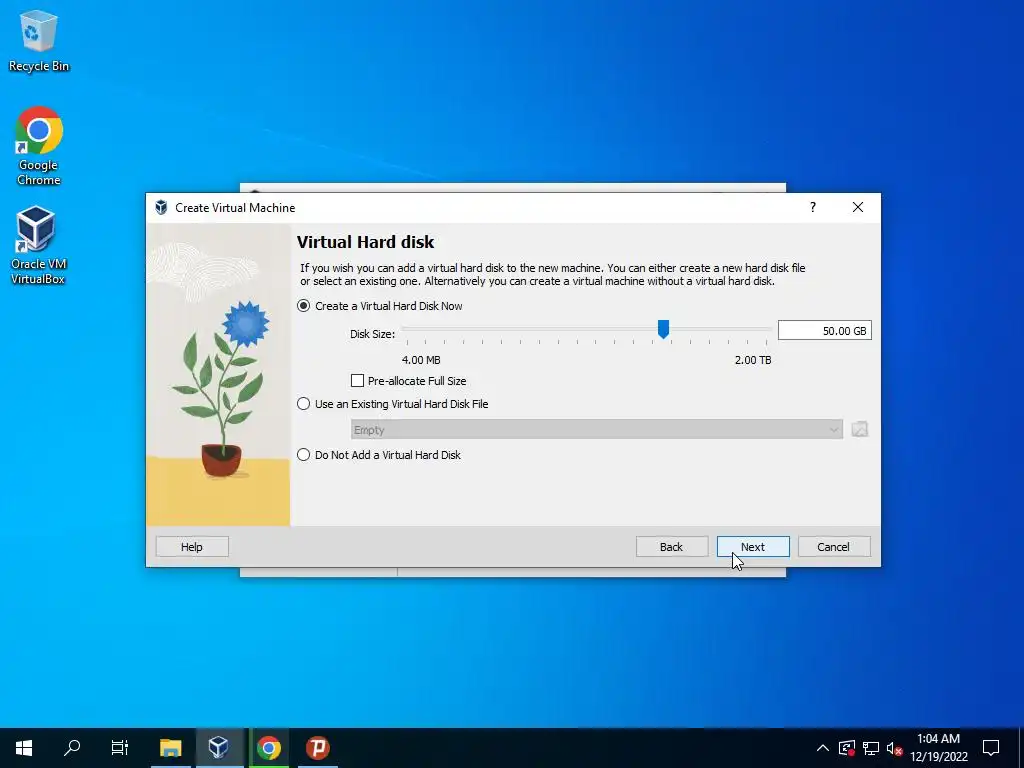Show hidden system tray icons
This screenshot has width=1024, height=768.
click(x=823, y=748)
